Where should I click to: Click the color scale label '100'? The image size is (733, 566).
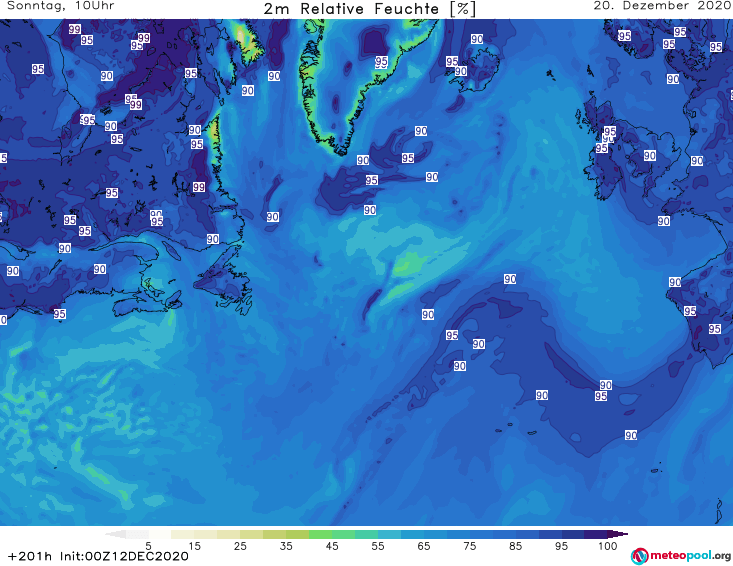click(x=608, y=546)
